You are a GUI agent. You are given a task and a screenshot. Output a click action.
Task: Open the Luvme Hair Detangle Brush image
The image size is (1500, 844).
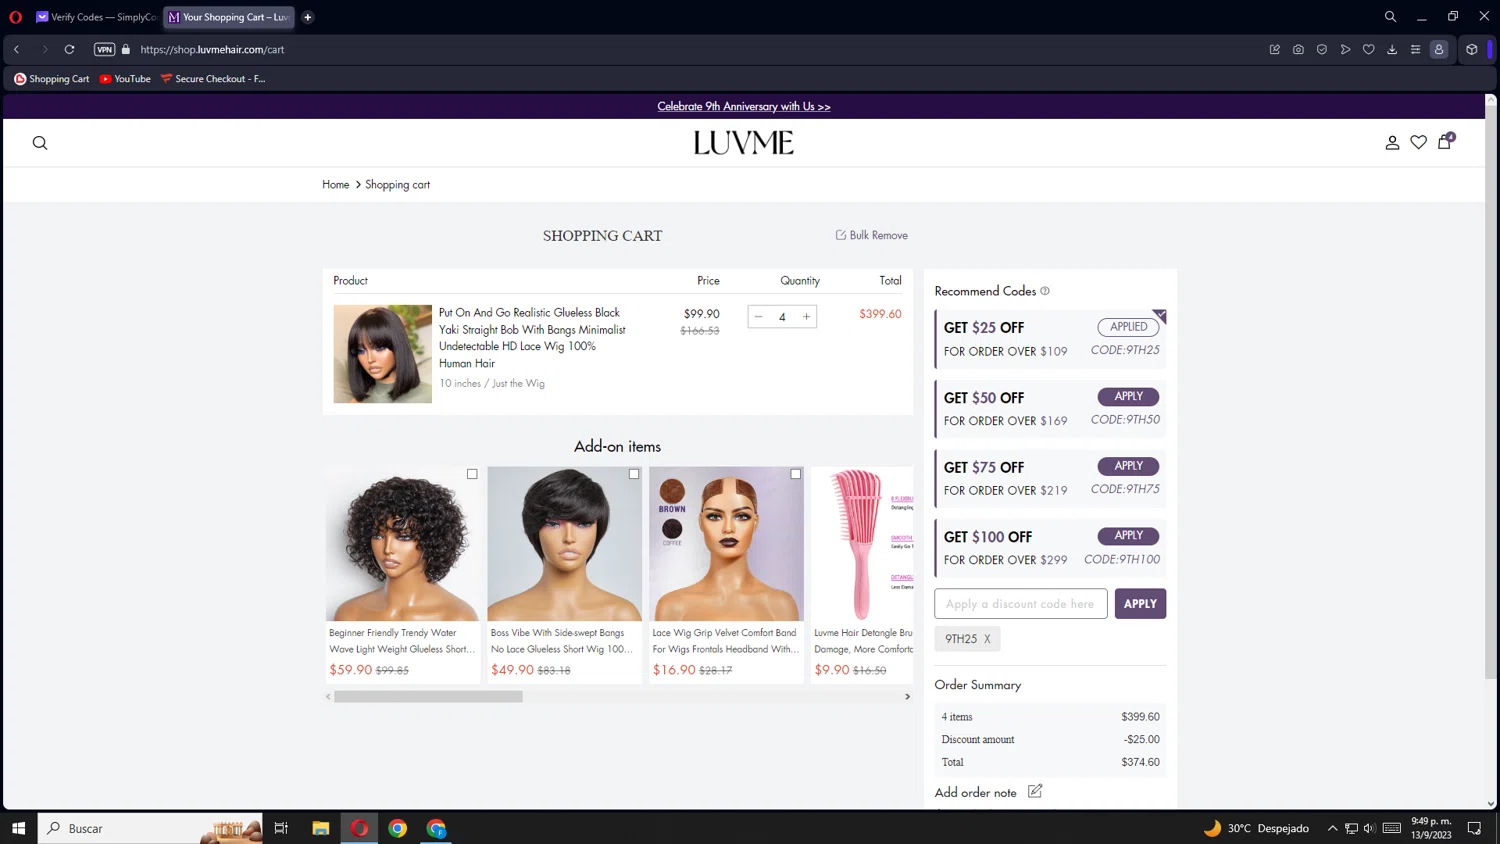pos(862,544)
